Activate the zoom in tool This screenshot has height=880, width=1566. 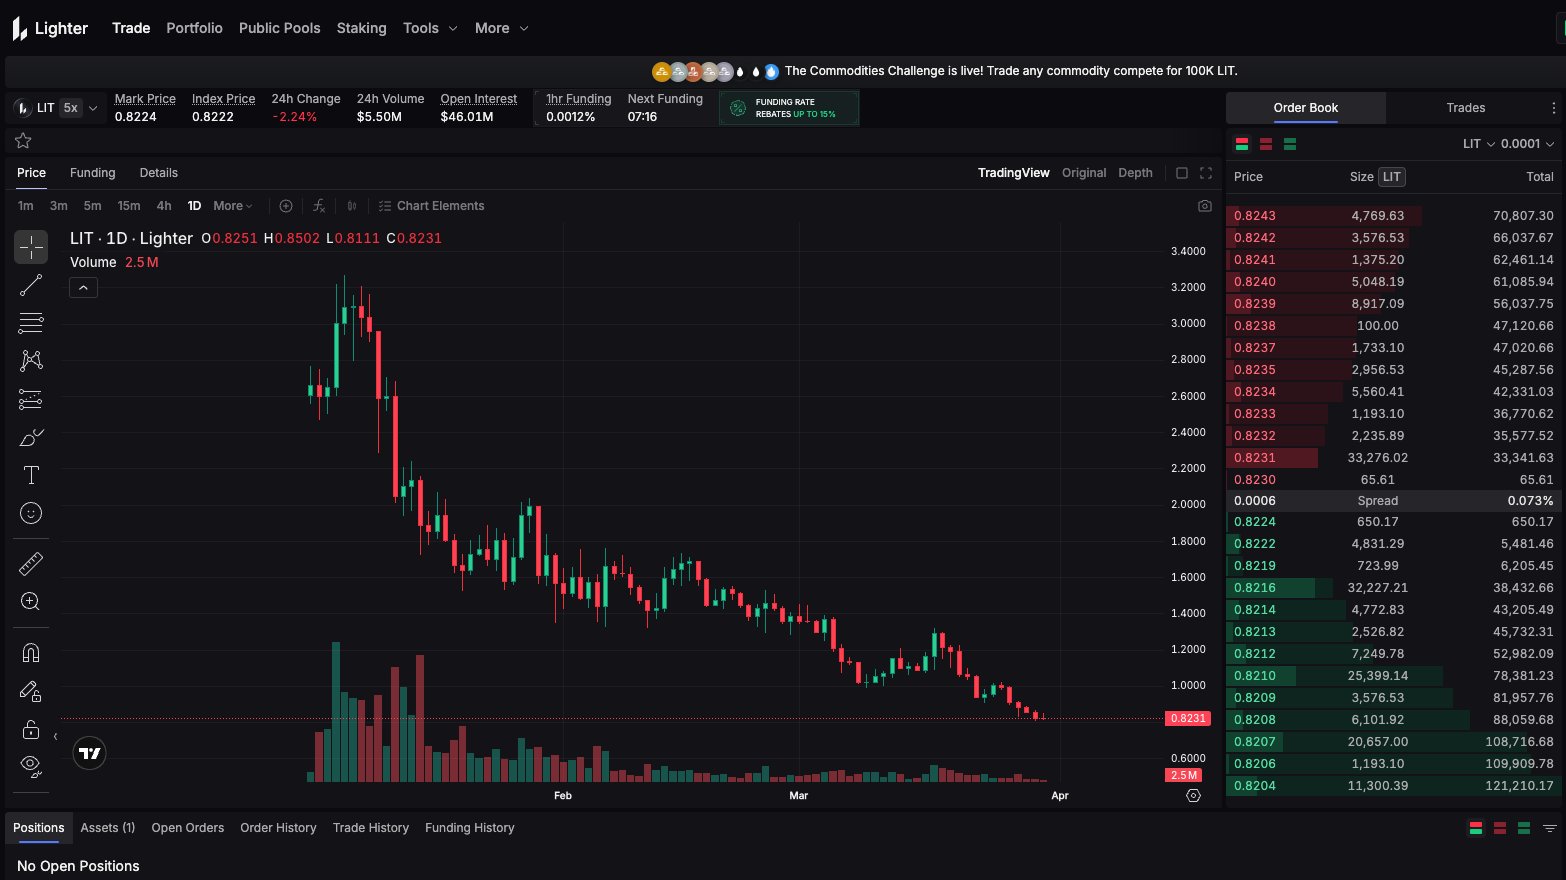[31, 601]
